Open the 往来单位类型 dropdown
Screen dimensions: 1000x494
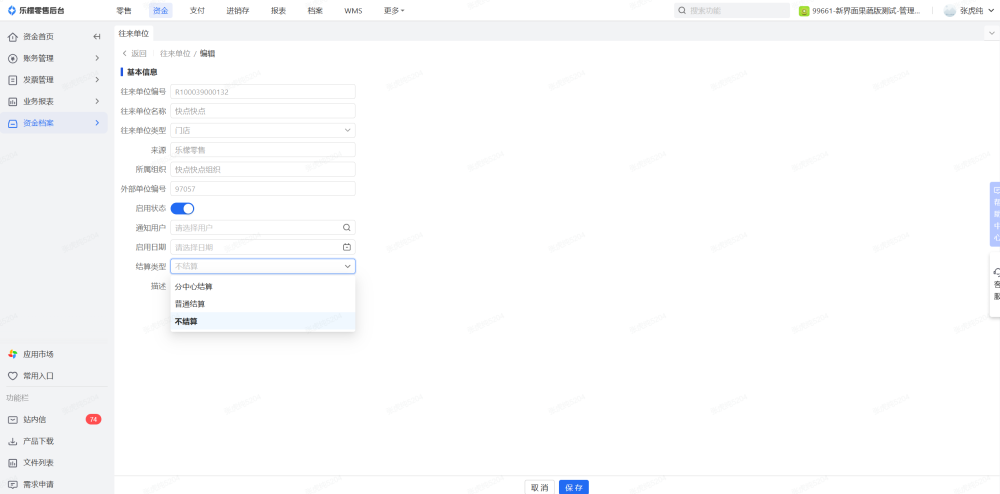pyautogui.click(x=263, y=130)
